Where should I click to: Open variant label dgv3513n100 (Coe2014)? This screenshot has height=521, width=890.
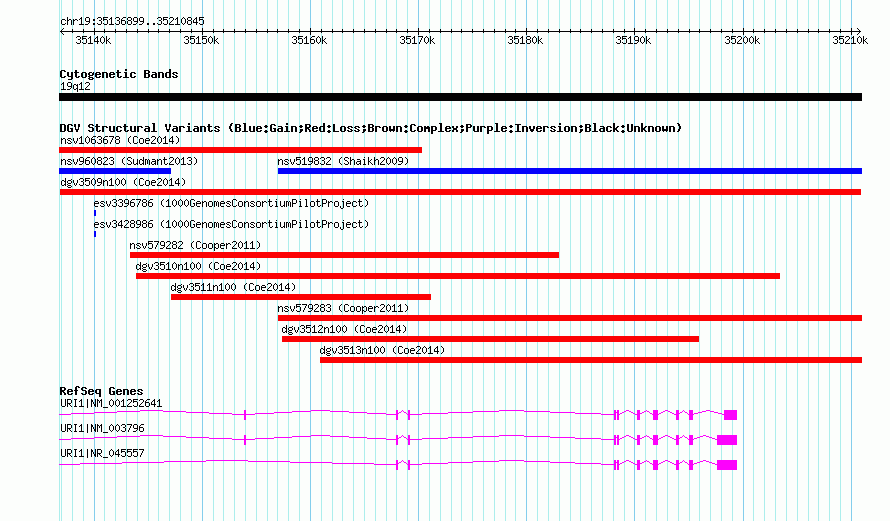click(382, 350)
